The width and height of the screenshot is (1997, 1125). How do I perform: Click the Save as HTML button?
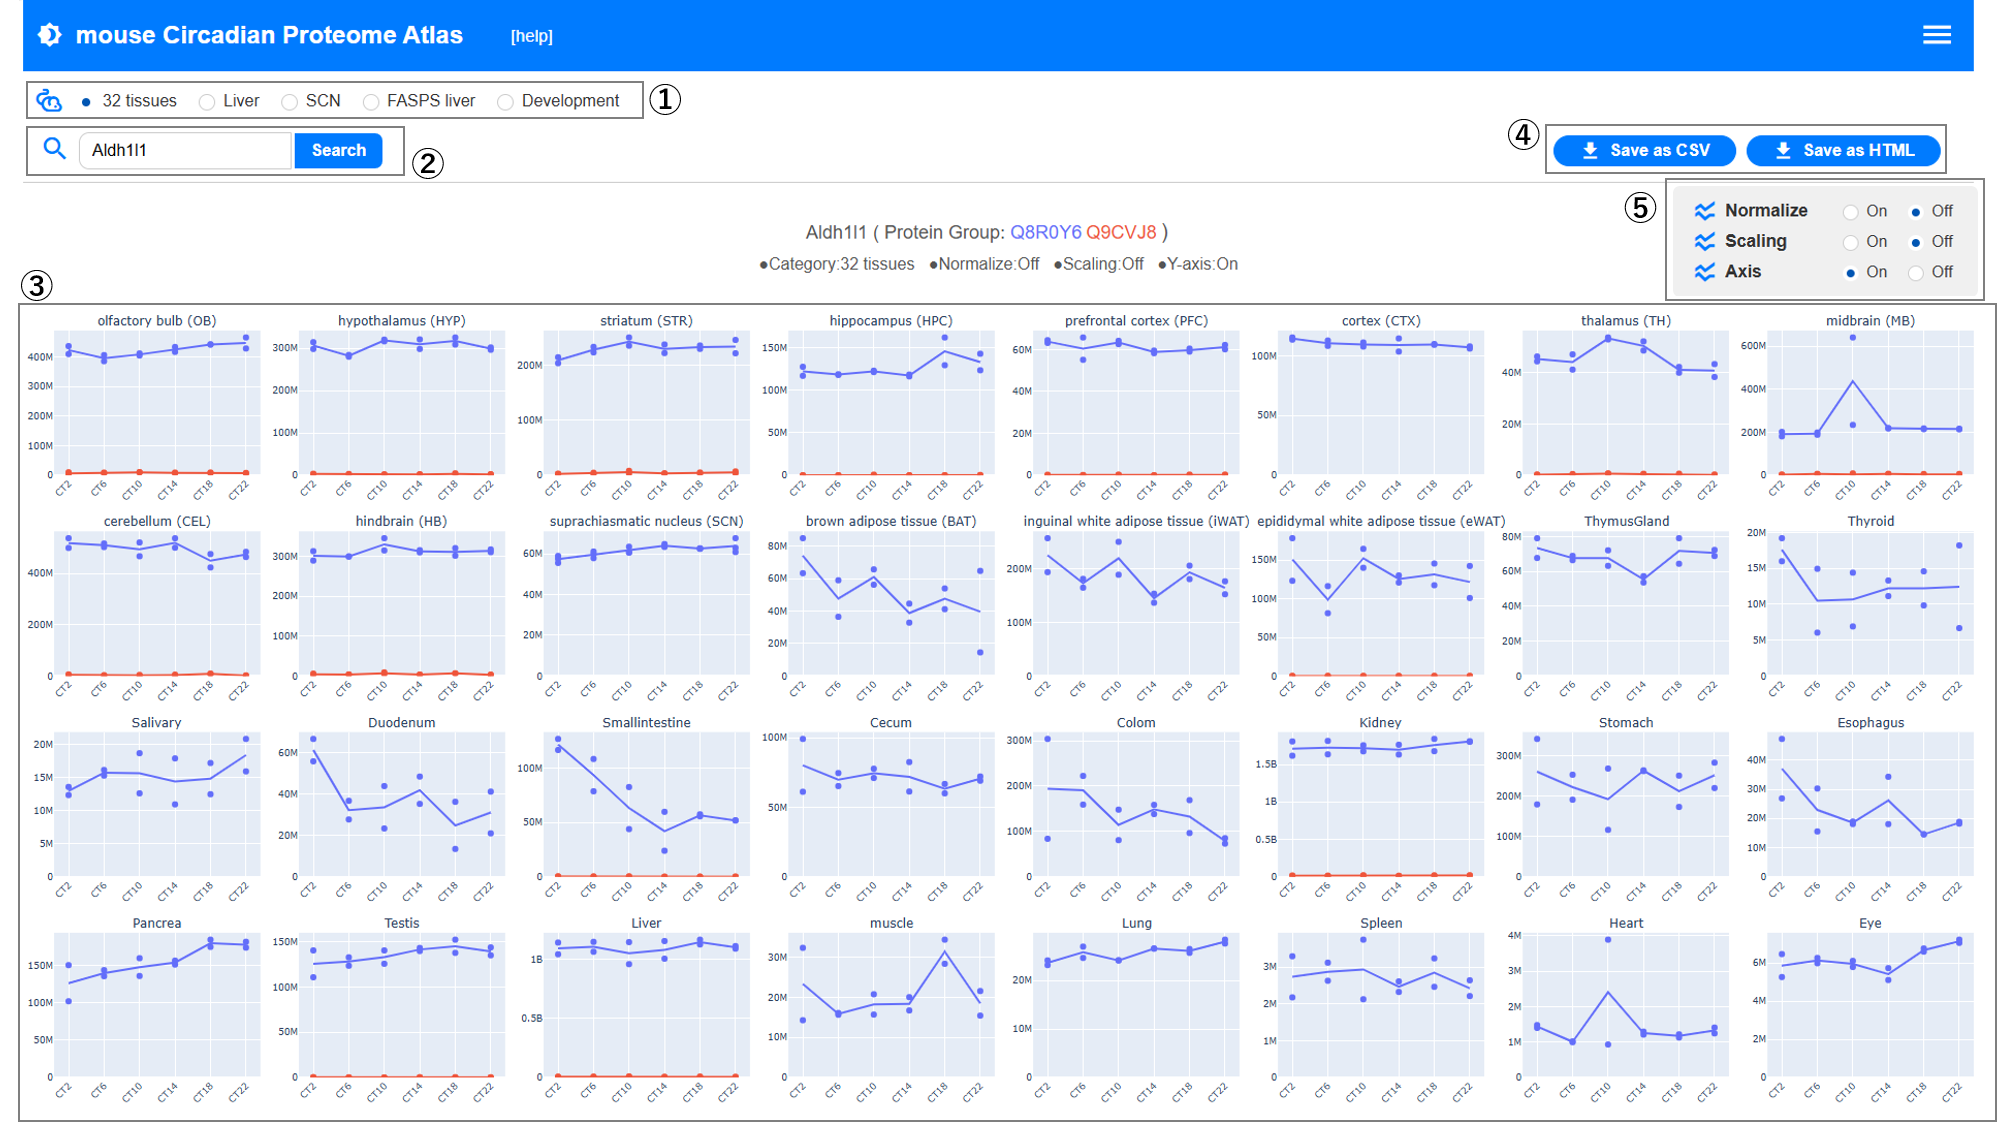pyautogui.click(x=1843, y=150)
